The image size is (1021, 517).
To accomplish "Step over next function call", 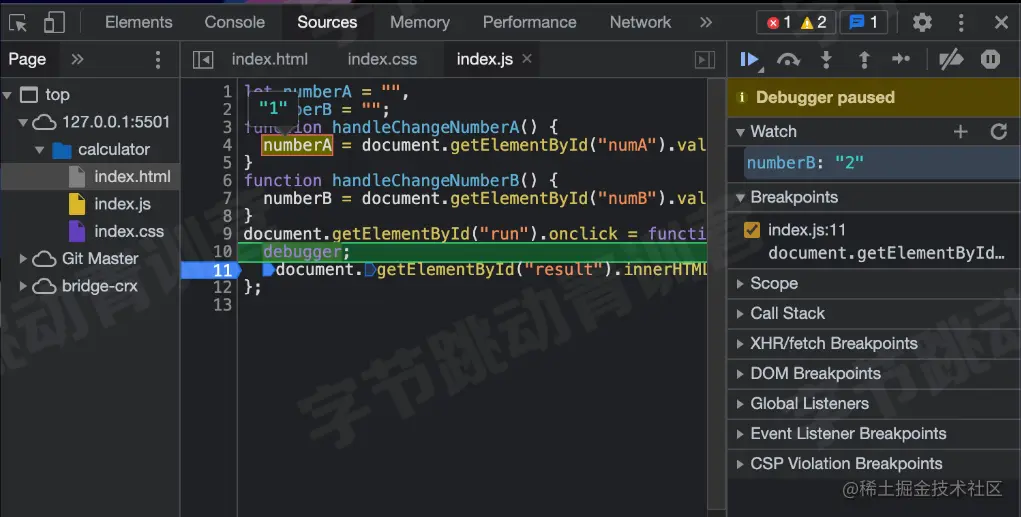I will 788,60.
